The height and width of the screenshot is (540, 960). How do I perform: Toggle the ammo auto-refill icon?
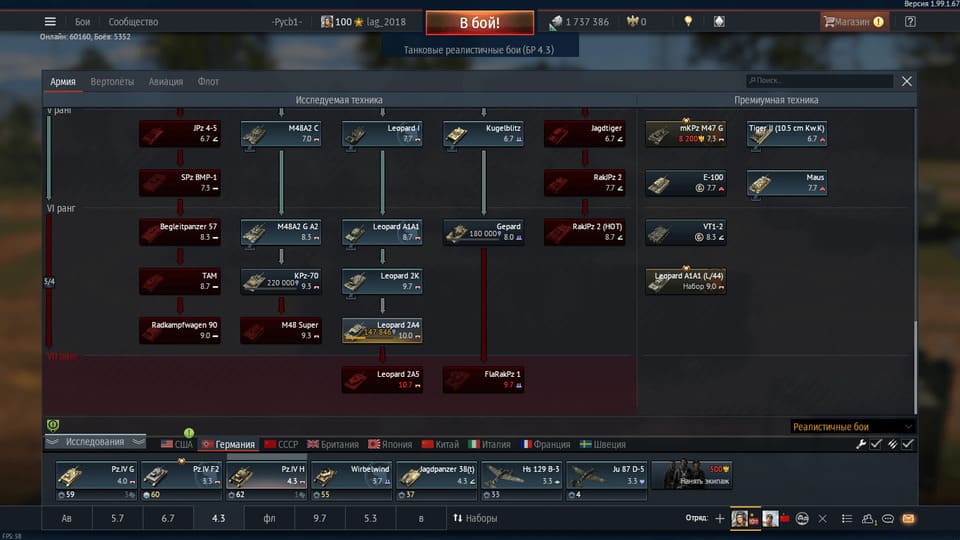click(x=892, y=444)
